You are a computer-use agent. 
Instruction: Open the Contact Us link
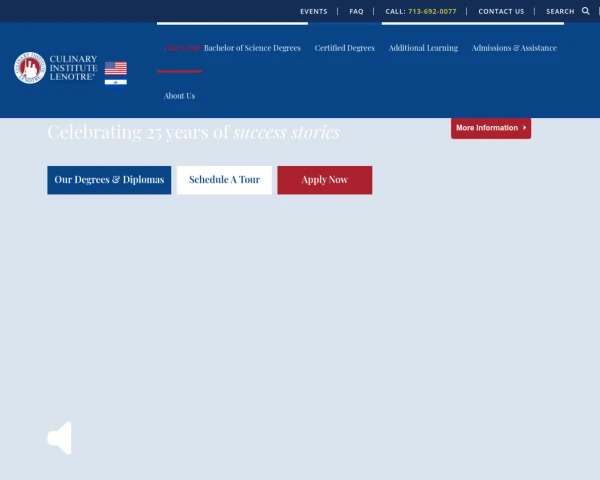(x=501, y=11)
